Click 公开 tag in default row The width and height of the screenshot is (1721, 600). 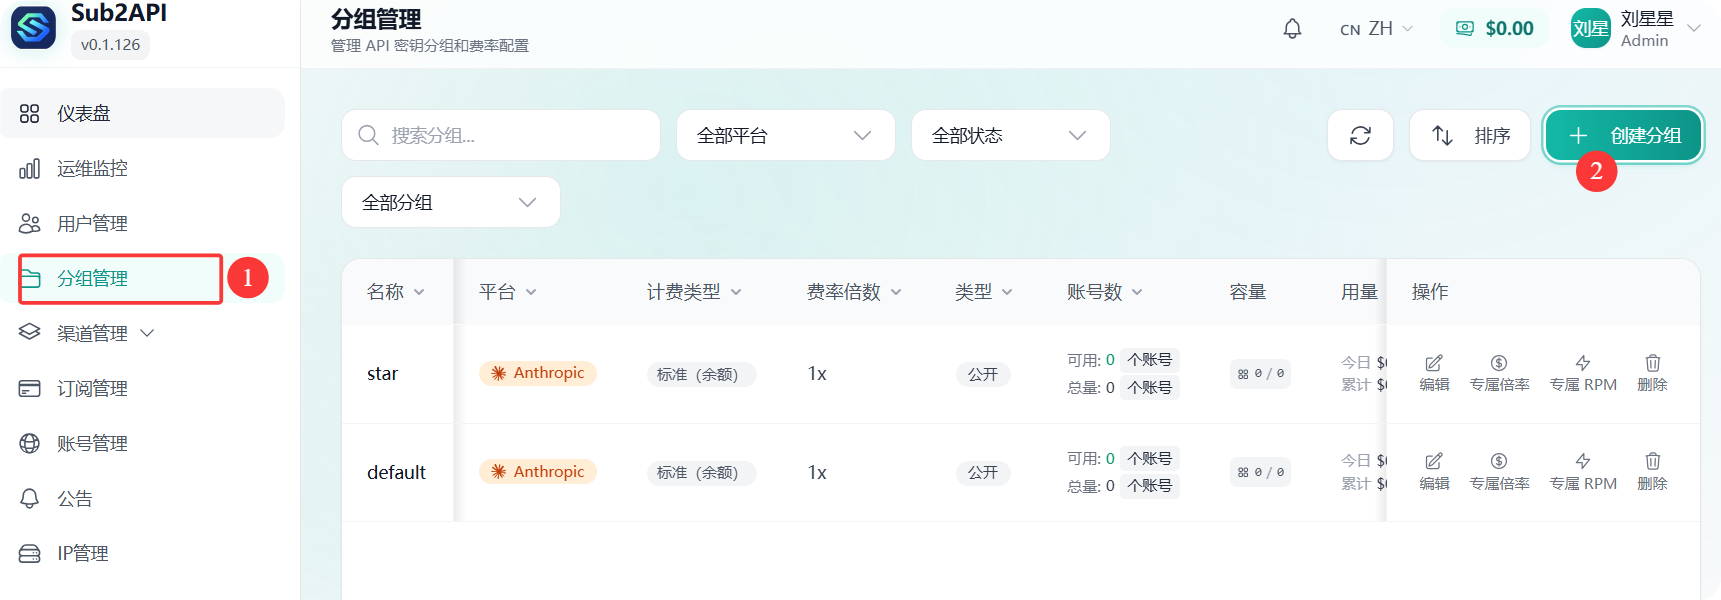pos(983,472)
